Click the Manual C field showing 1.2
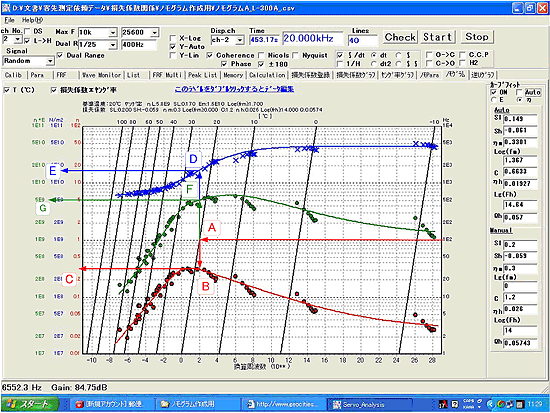This screenshot has width=550, height=413. tap(520, 298)
